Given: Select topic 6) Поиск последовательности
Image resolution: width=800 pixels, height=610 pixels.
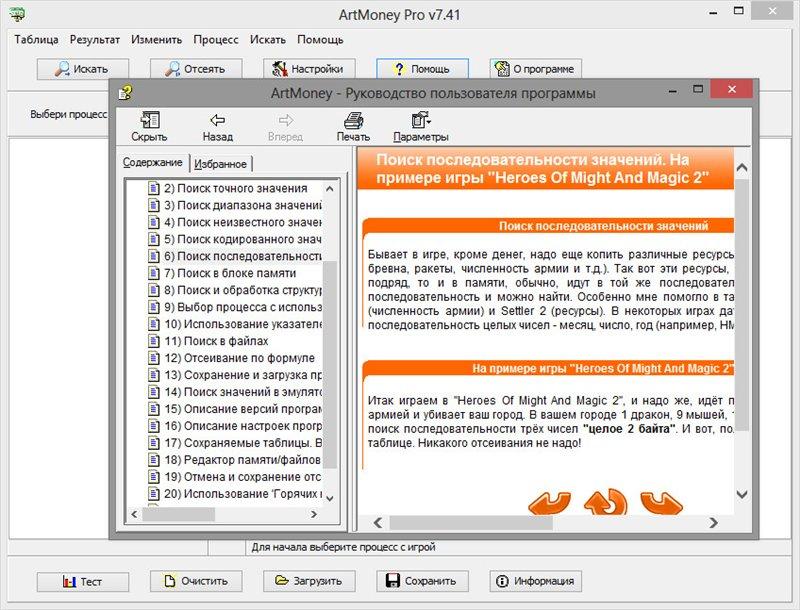Looking at the screenshot, I should coord(242,256).
